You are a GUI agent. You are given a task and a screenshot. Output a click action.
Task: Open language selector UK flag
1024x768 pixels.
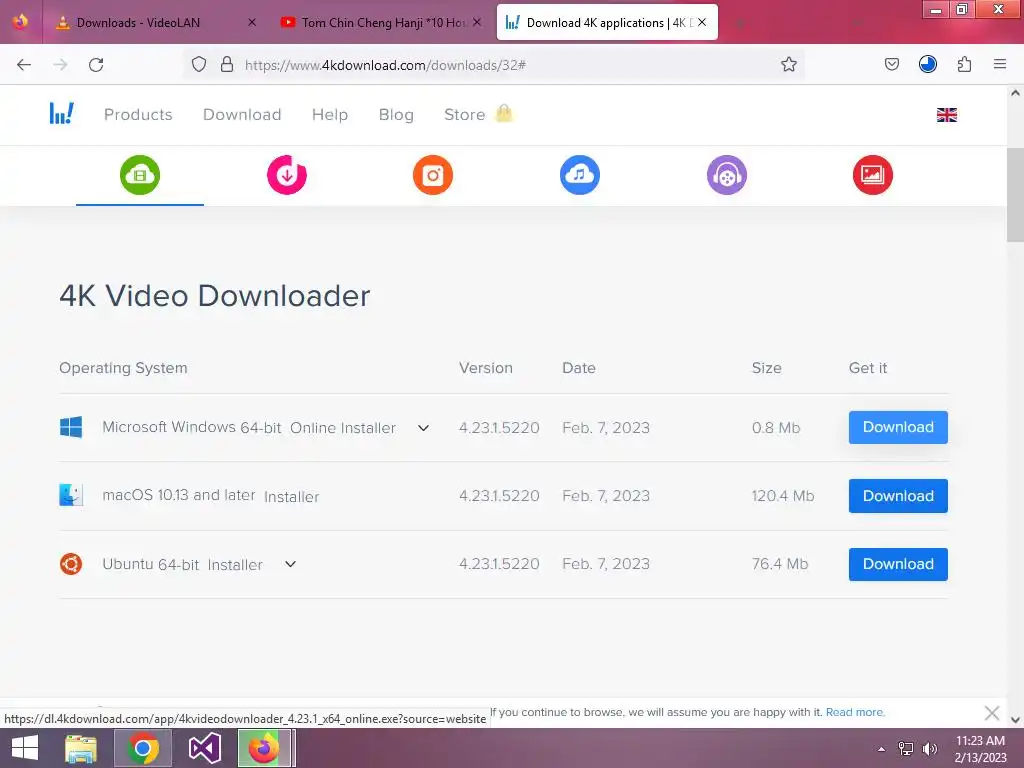tap(947, 115)
